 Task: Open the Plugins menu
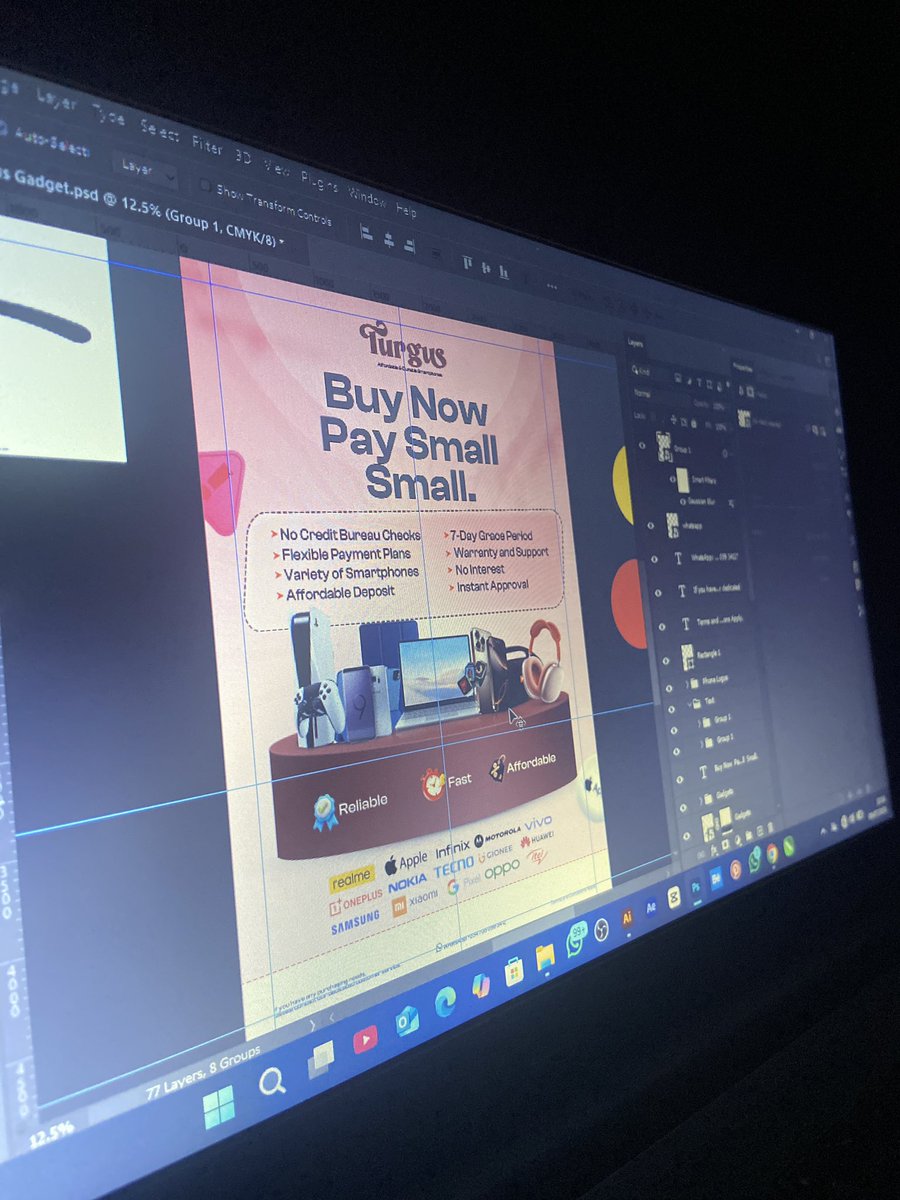pos(318,182)
